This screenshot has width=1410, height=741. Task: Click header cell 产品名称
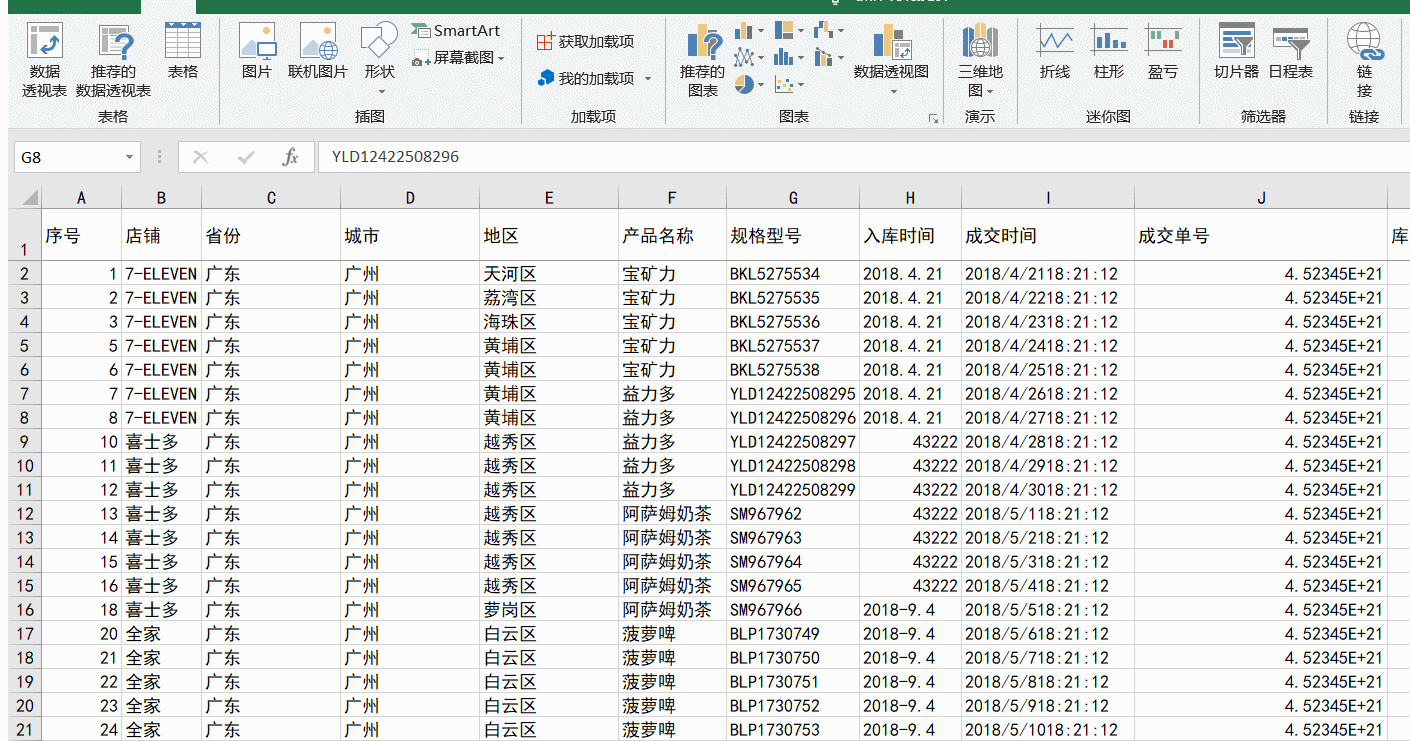(673, 236)
